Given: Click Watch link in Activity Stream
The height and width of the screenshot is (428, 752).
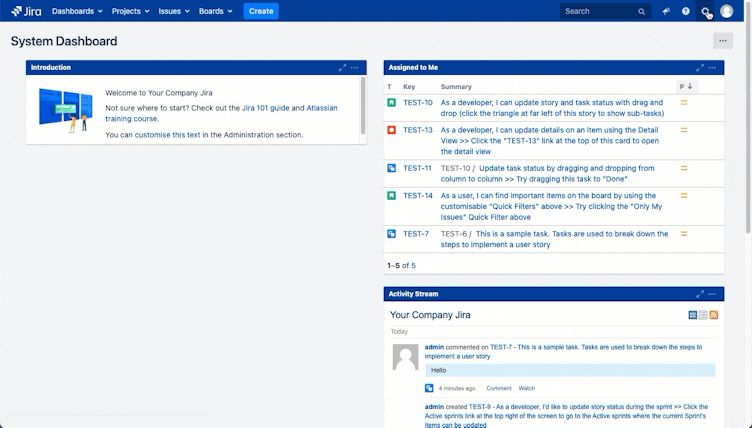Looking at the screenshot, I should 527,388.
